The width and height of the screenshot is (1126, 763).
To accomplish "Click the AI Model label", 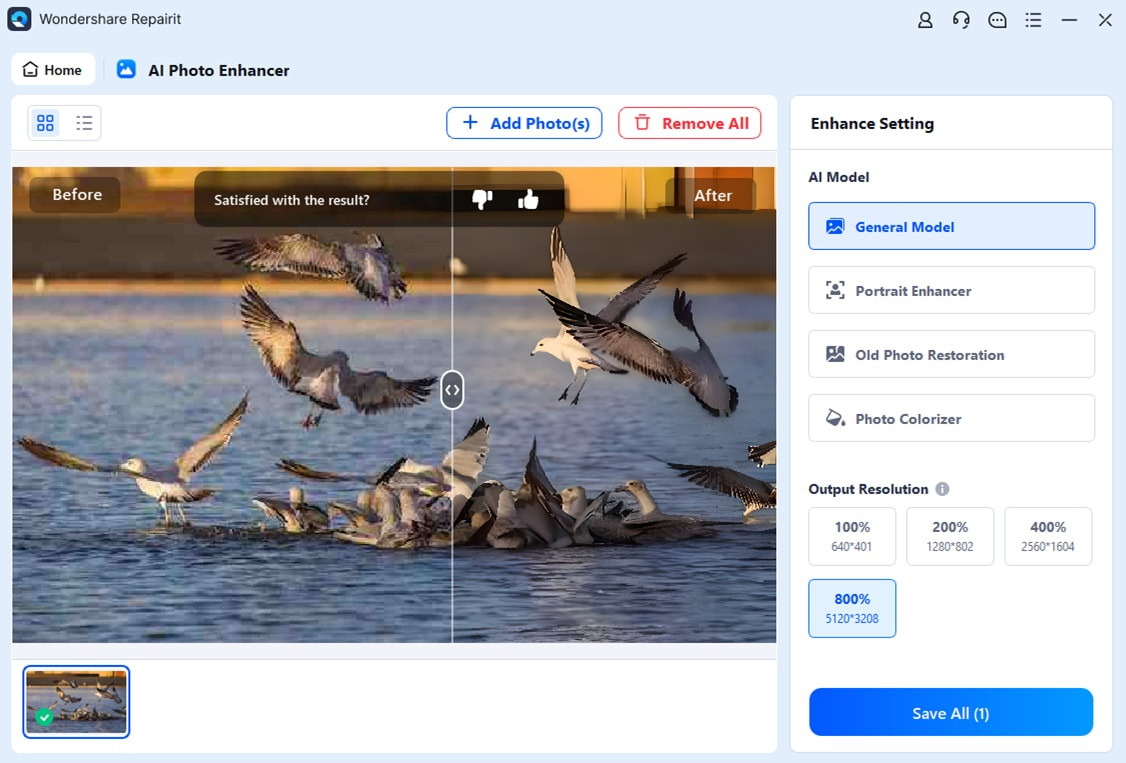I will [839, 177].
